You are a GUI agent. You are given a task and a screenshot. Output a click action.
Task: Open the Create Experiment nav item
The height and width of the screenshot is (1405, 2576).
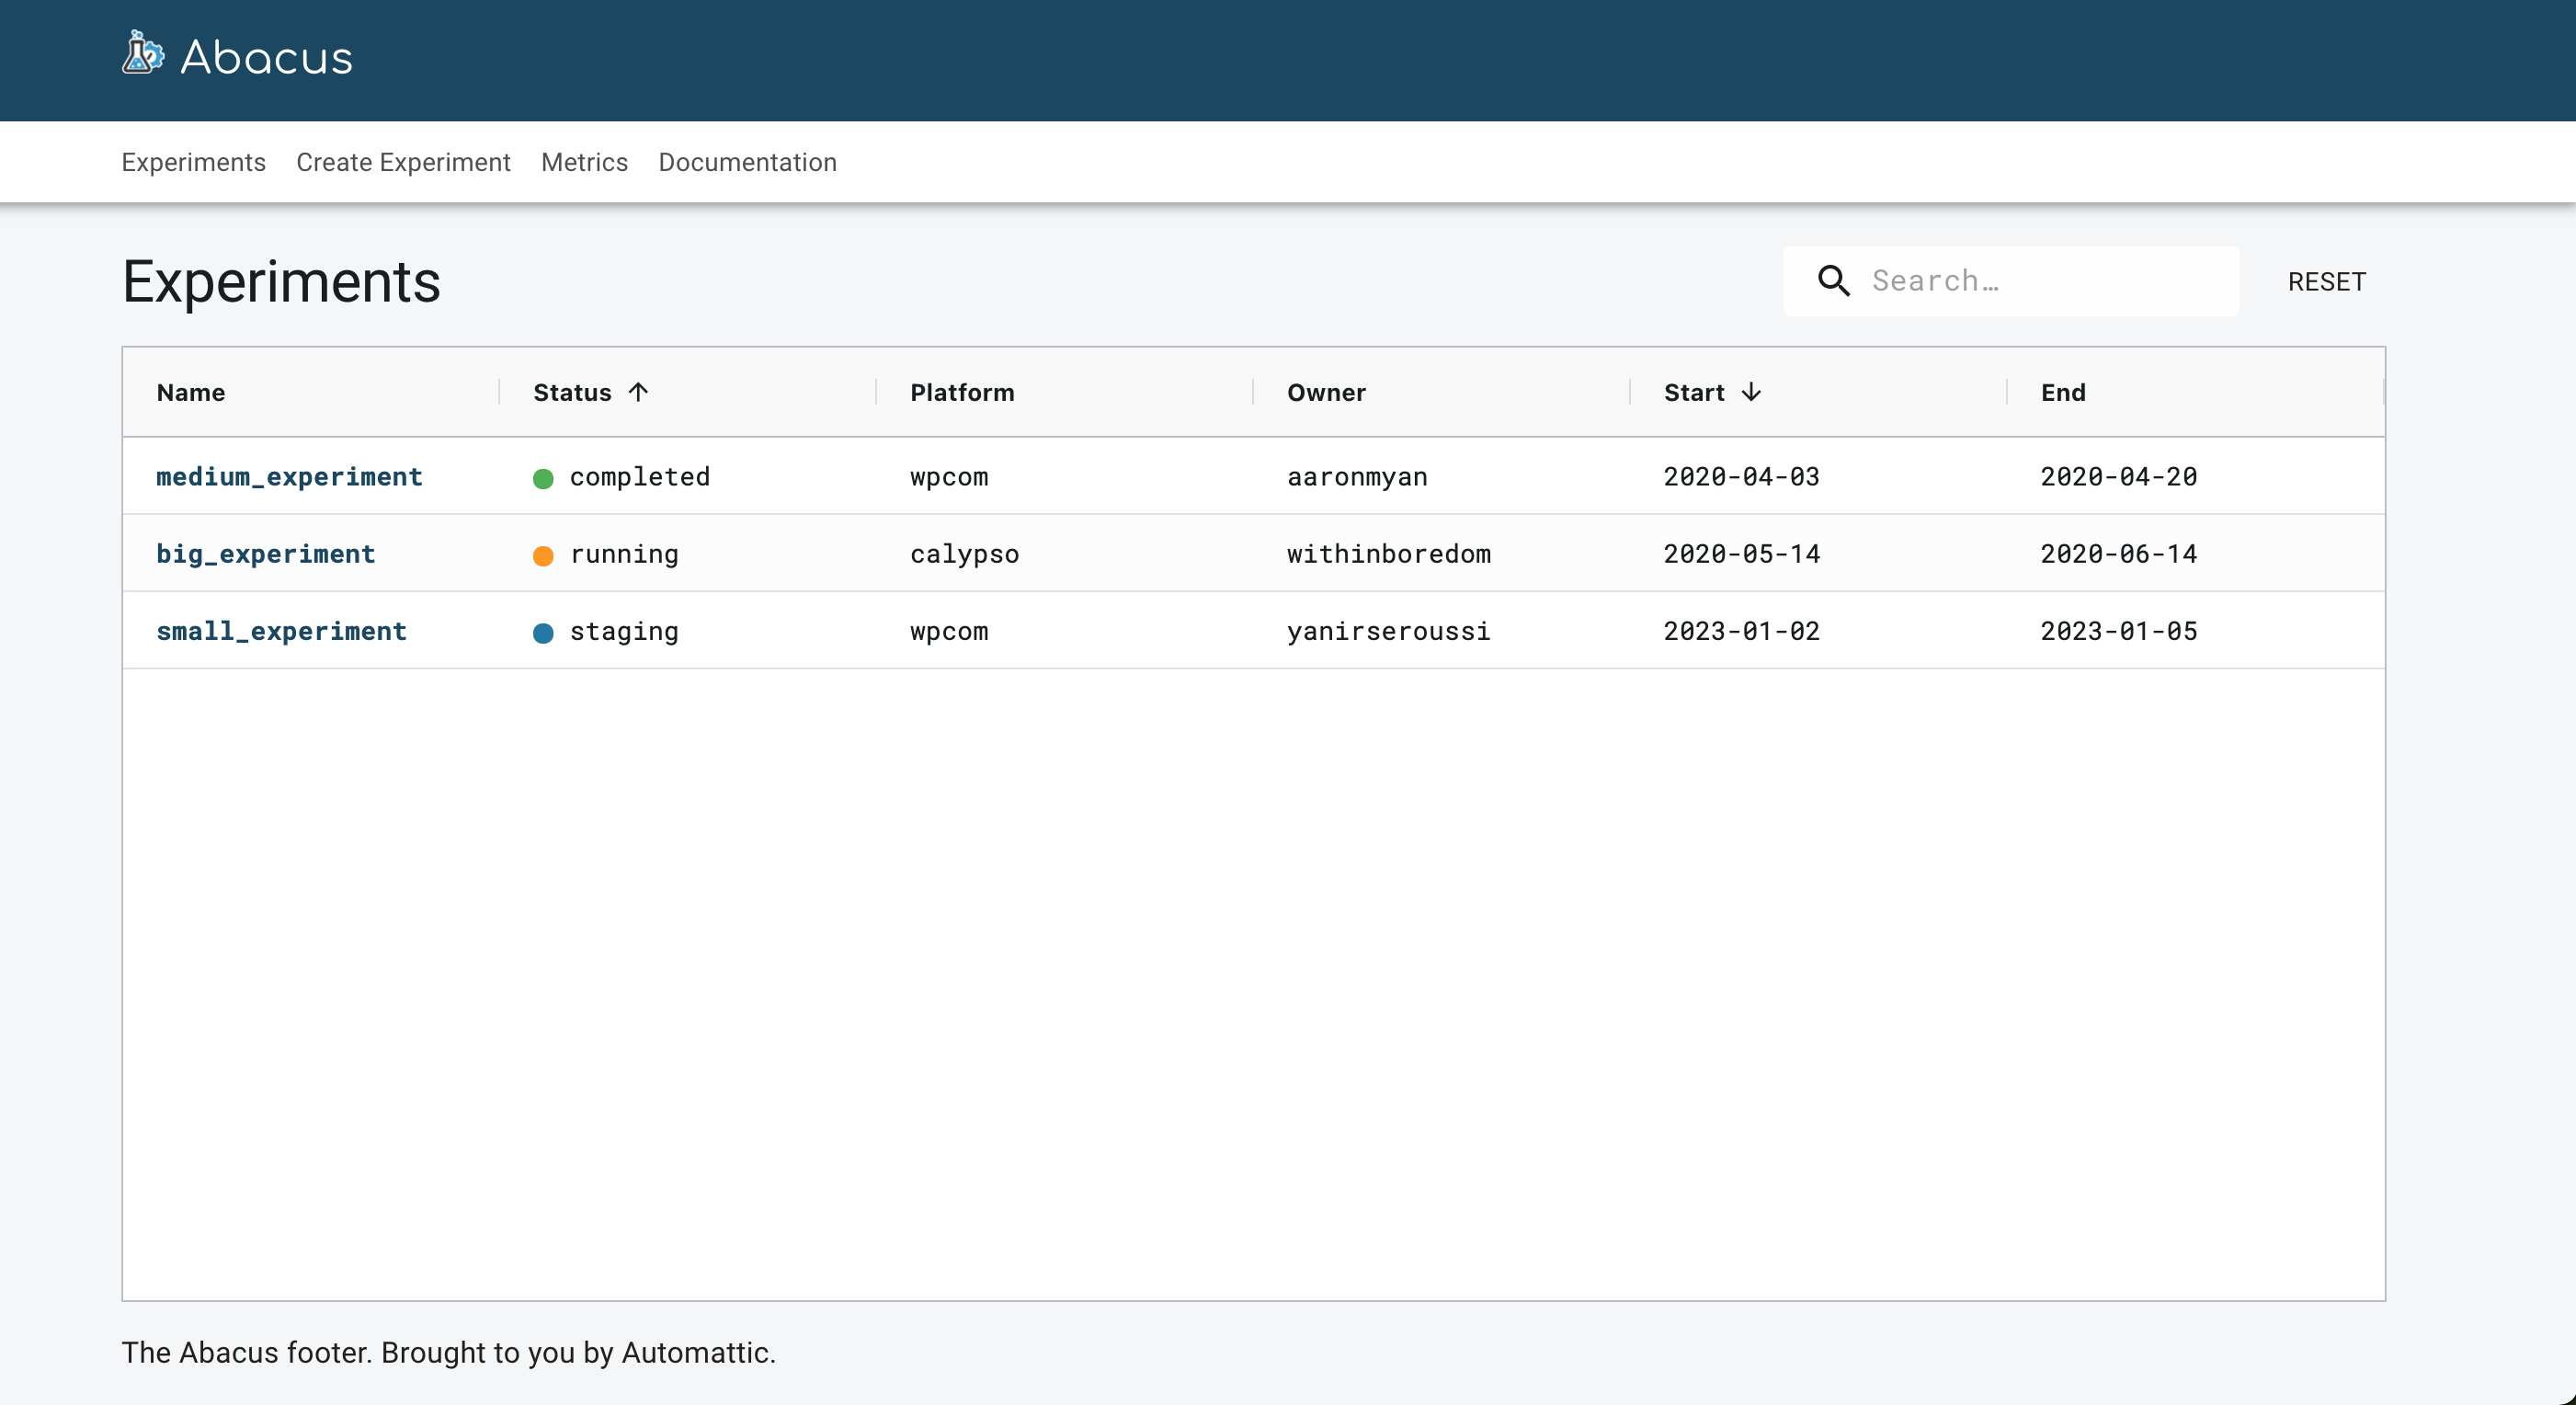403,162
